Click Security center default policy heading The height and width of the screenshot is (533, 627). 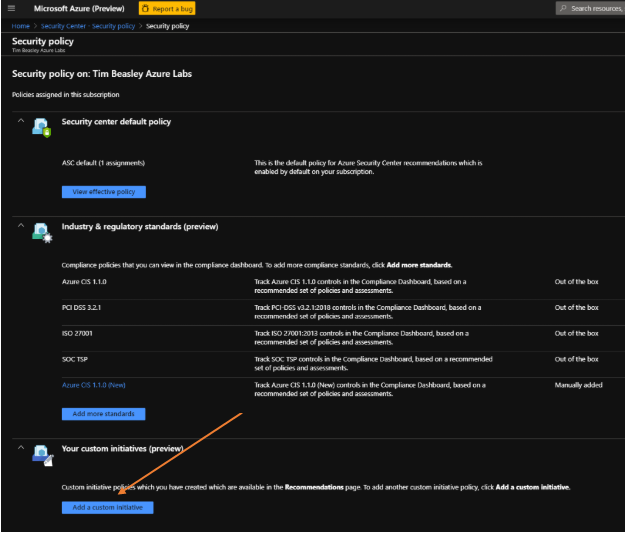click(116, 122)
